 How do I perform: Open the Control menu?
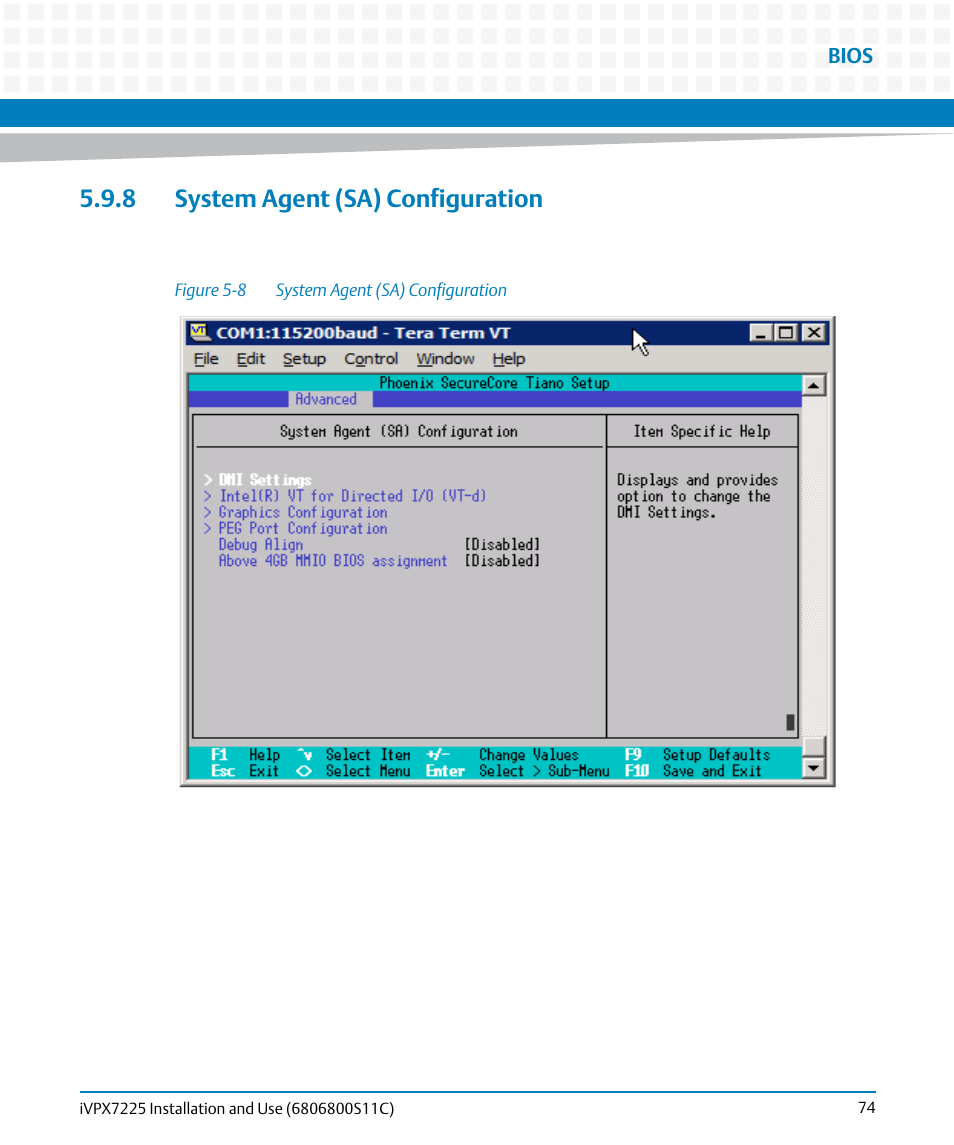(371, 358)
